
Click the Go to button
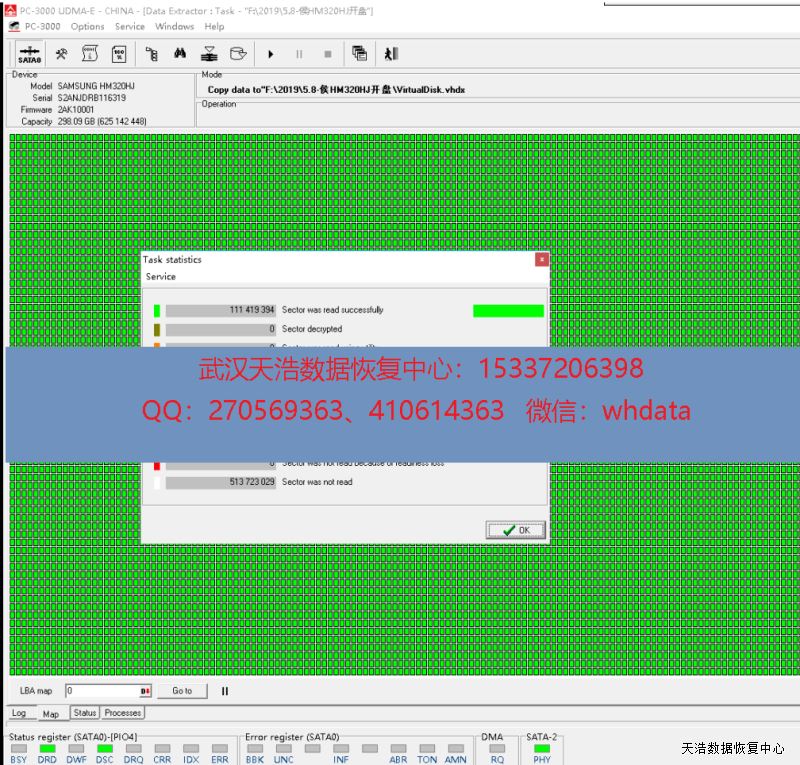[181, 691]
